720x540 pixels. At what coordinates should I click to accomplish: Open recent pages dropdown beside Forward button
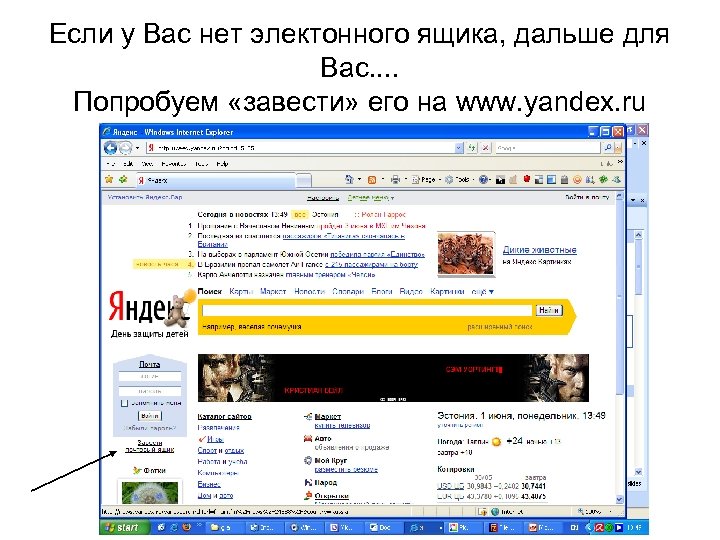pos(137,148)
